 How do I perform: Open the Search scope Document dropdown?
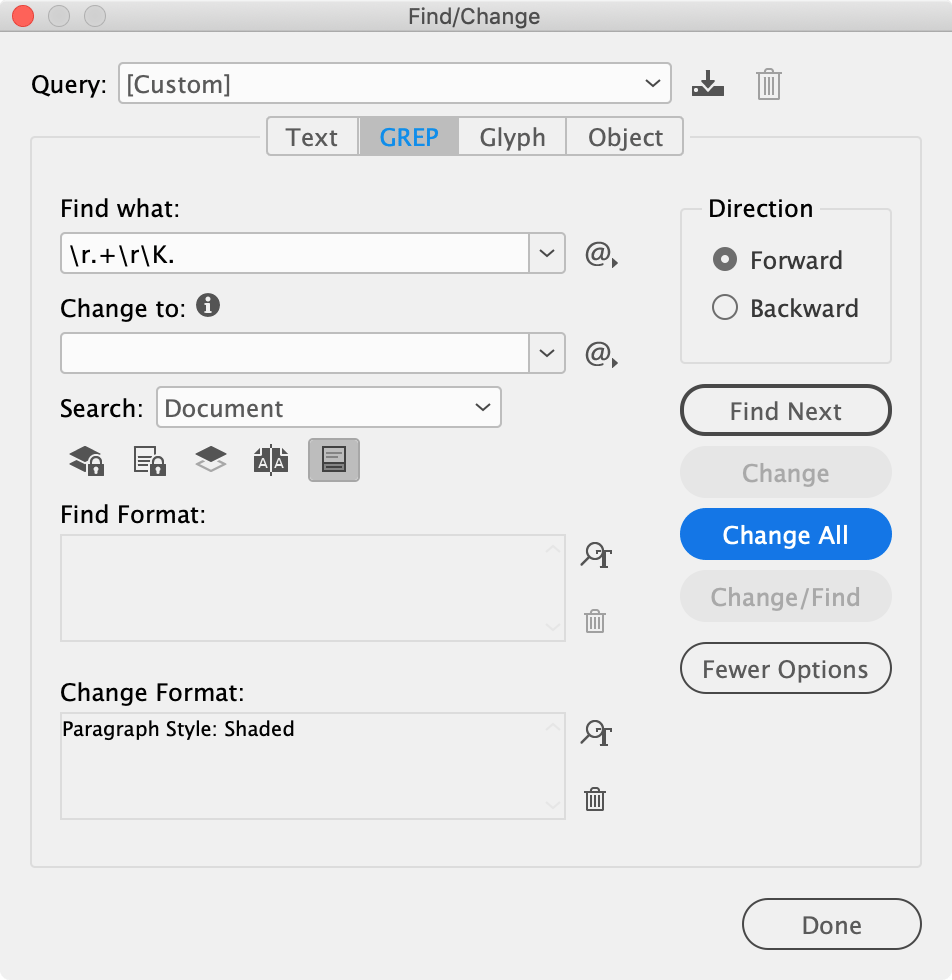[328, 408]
